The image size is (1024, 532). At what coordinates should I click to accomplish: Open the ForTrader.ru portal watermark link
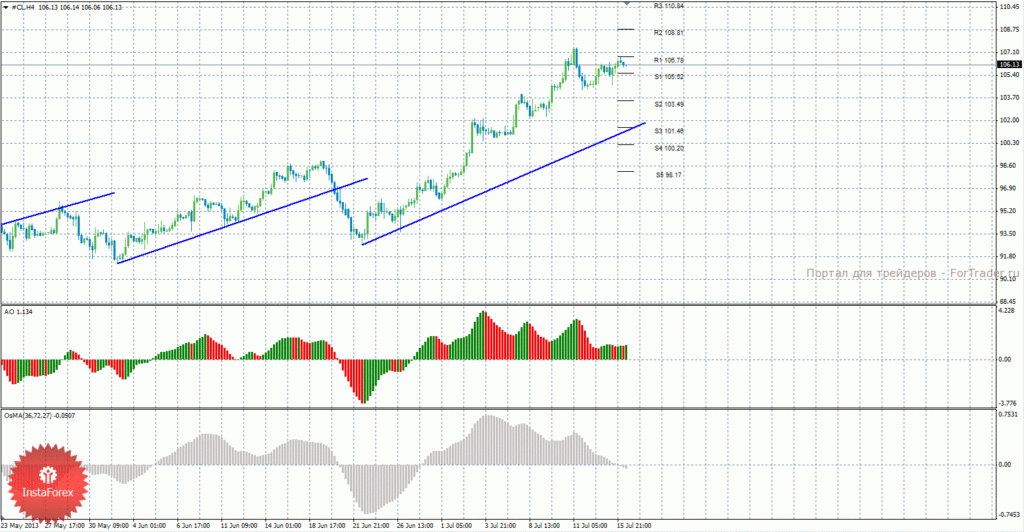click(912, 274)
